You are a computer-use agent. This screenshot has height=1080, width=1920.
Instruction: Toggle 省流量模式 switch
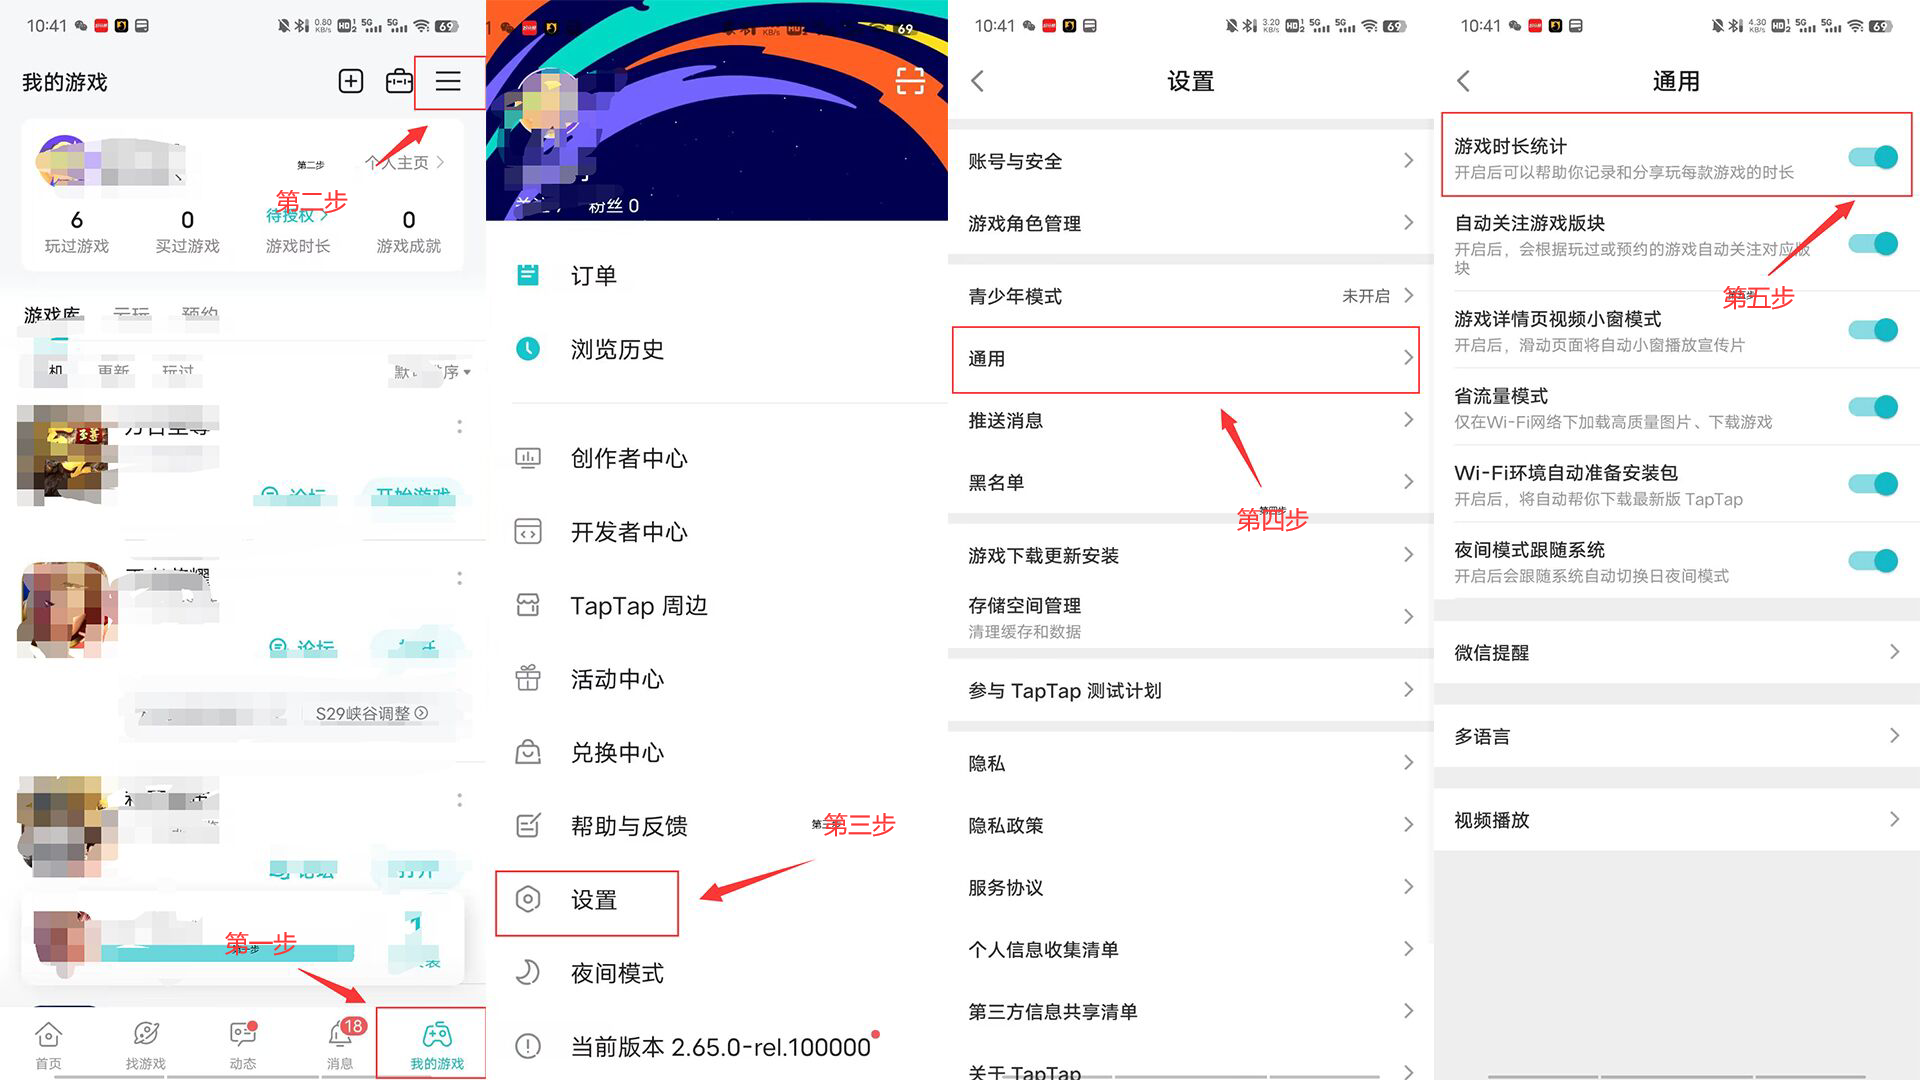pos(1873,407)
